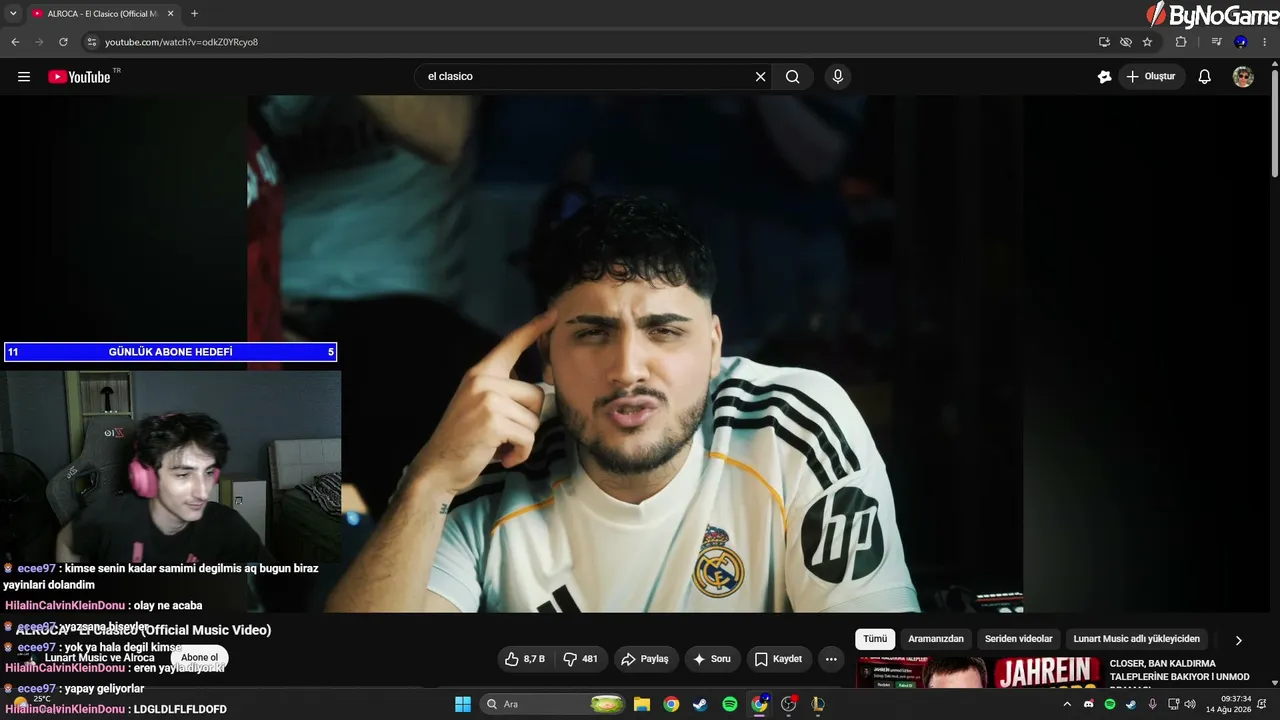Show more filter chips with the arrow

[1238, 640]
